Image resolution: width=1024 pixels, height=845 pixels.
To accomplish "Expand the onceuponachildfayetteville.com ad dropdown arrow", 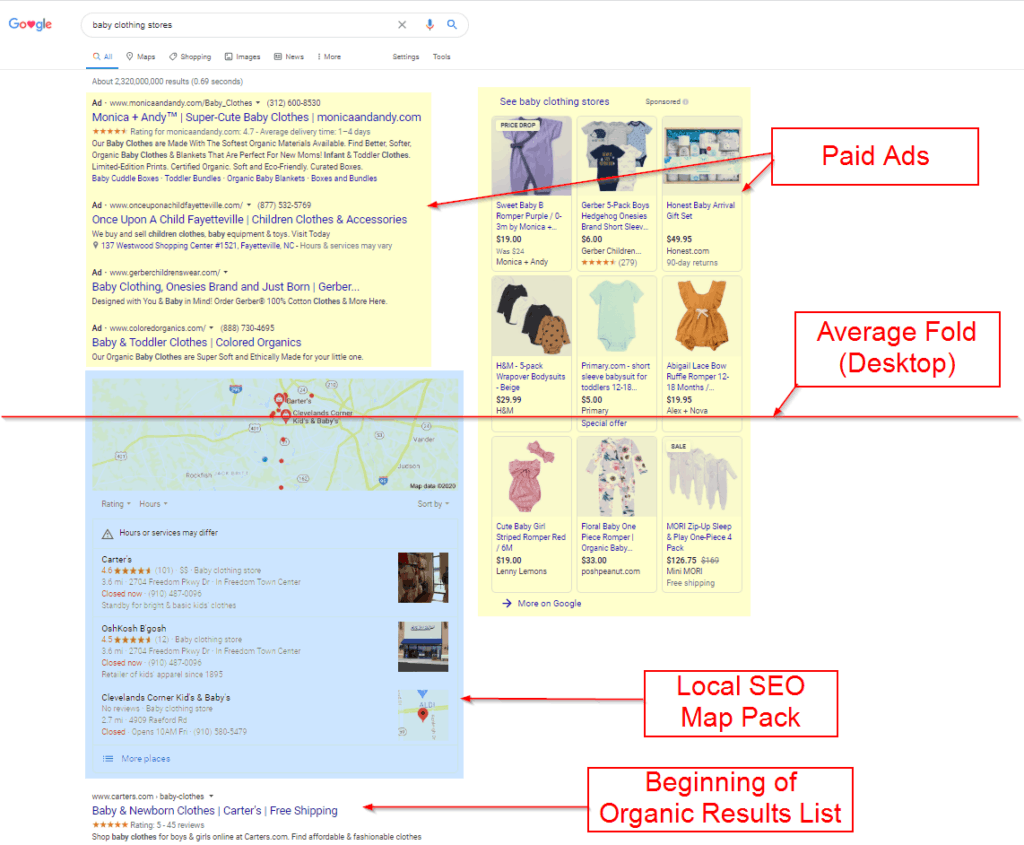I will 249,205.
